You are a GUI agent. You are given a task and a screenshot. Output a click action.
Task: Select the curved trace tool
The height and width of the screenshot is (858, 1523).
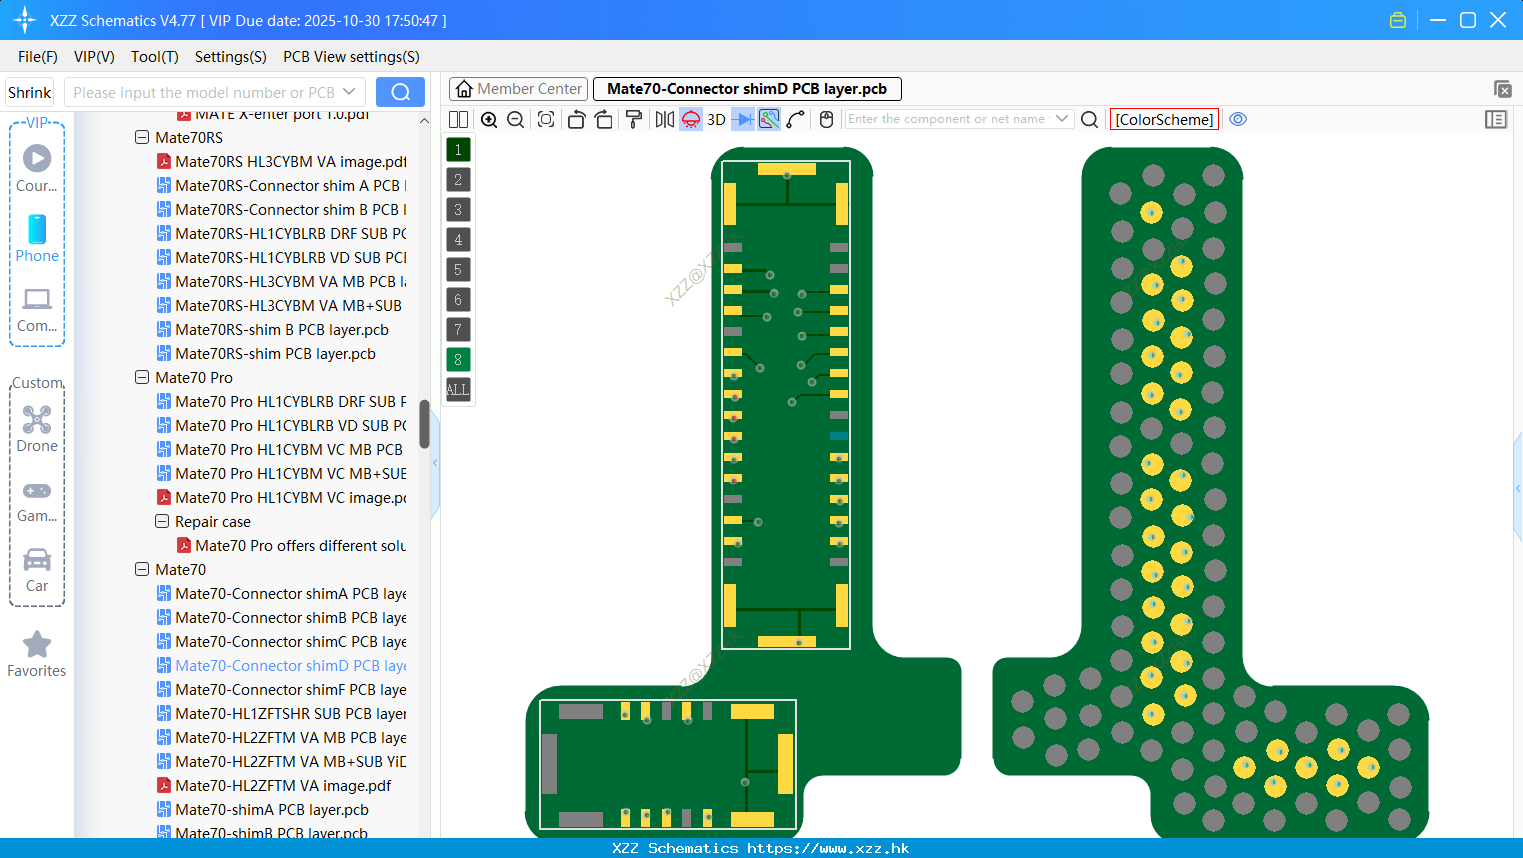(x=795, y=119)
